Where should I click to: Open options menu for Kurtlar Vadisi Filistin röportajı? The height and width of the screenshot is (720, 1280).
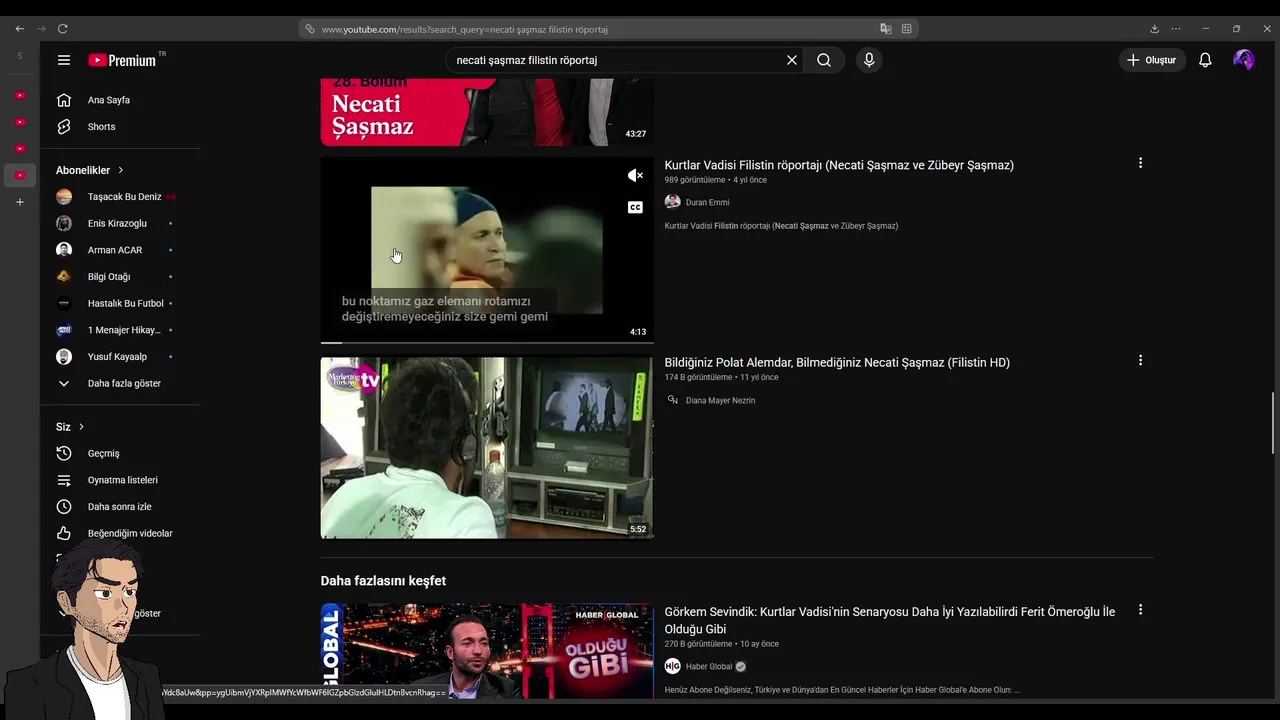pyautogui.click(x=1140, y=163)
